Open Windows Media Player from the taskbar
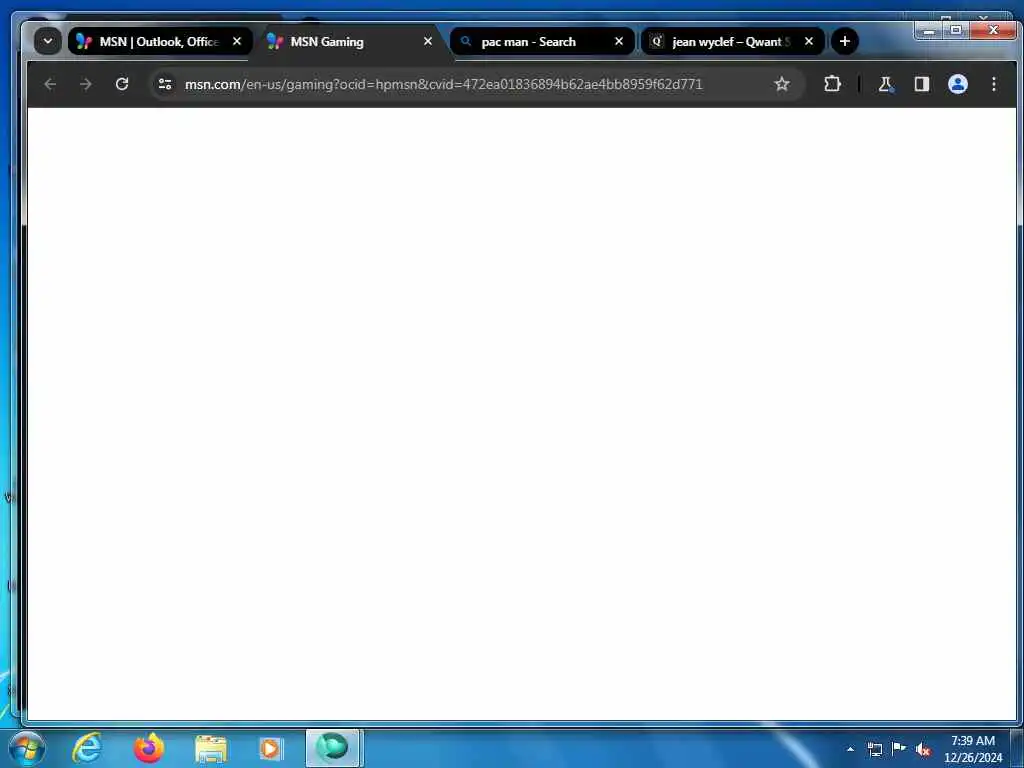Image resolution: width=1024 pixels, height=768 pixels. [272, 748]
